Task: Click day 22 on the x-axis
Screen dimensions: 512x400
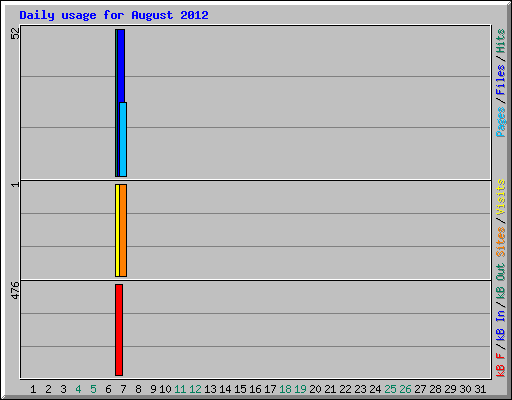Action: [x=345, y=389]
